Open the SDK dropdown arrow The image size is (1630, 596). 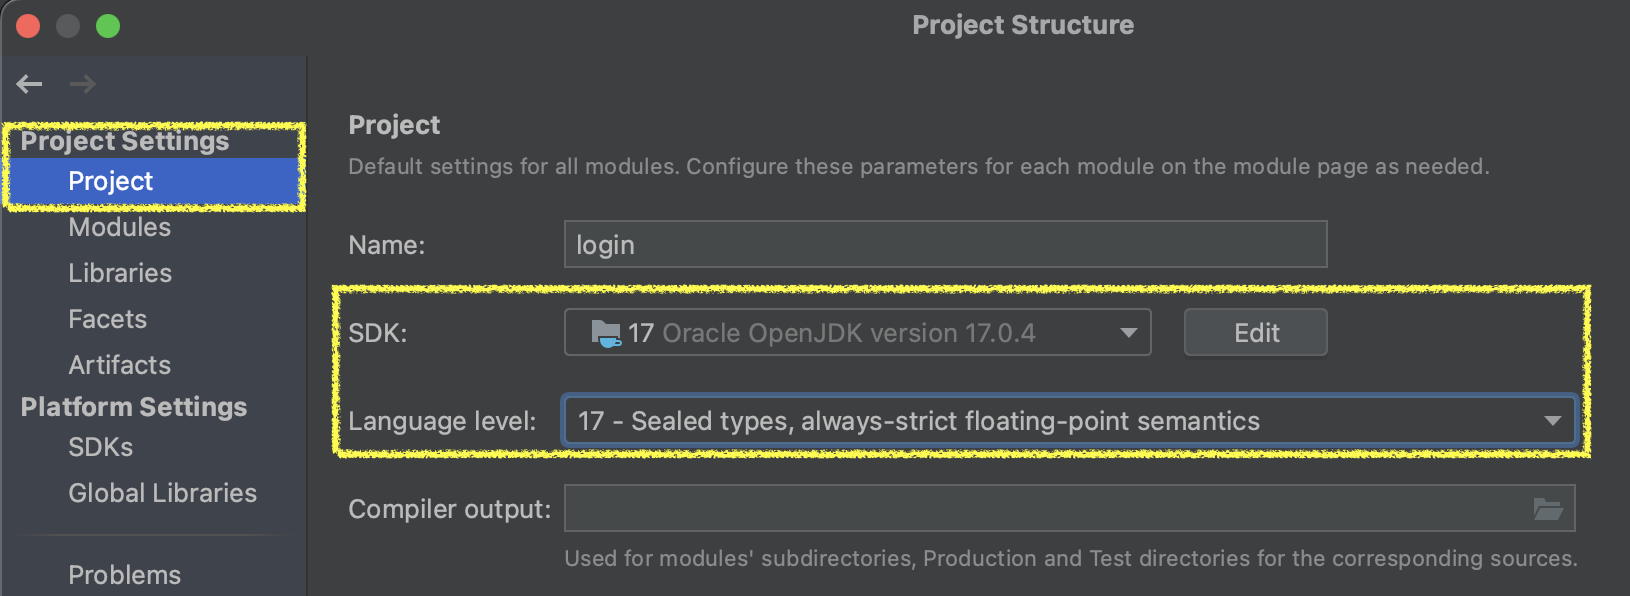1129,333
